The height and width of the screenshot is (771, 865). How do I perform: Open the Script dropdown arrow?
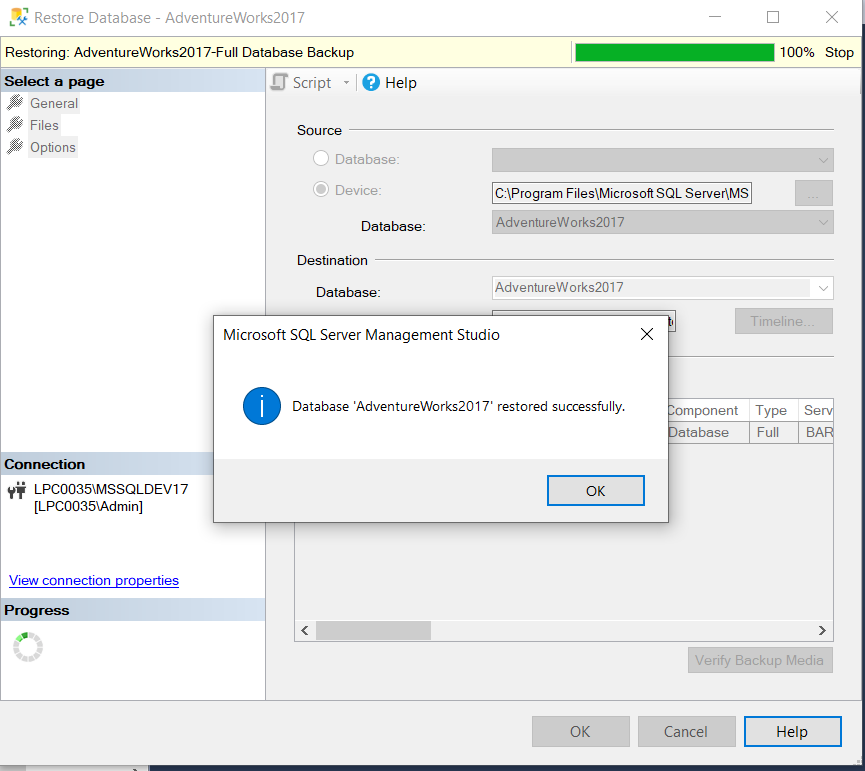click(x=347, y=83)
